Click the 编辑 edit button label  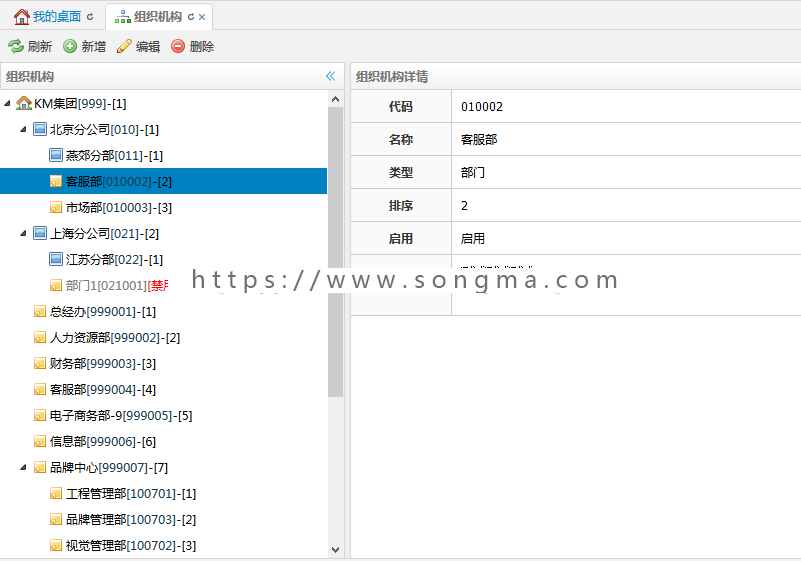coord(148,46)
